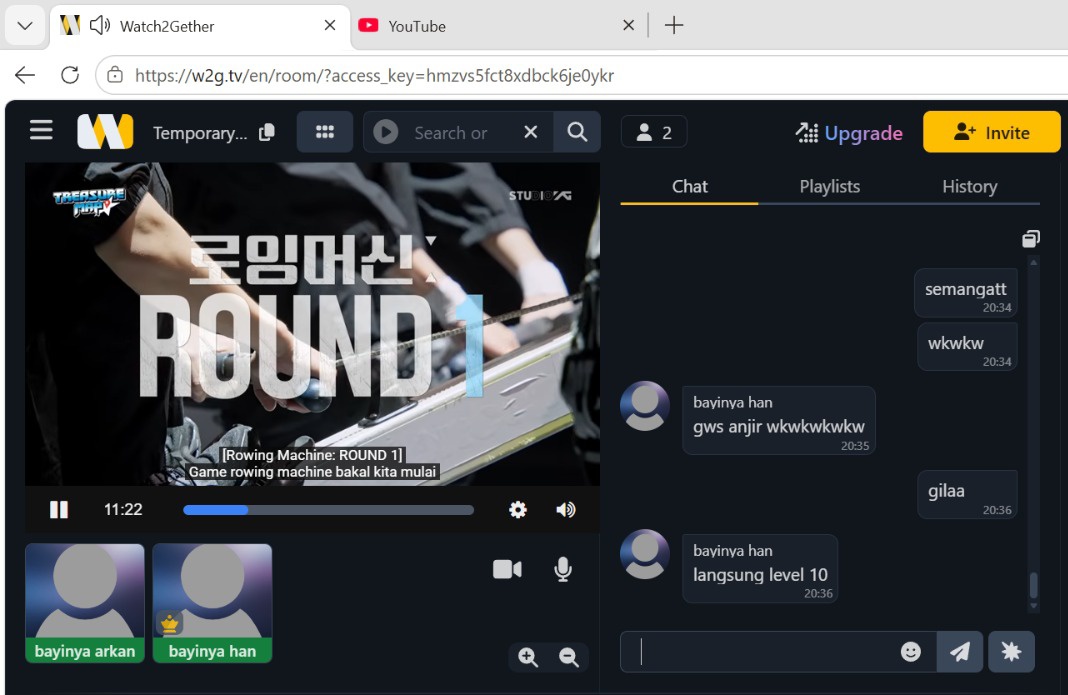Open the emoji picker

911,651
